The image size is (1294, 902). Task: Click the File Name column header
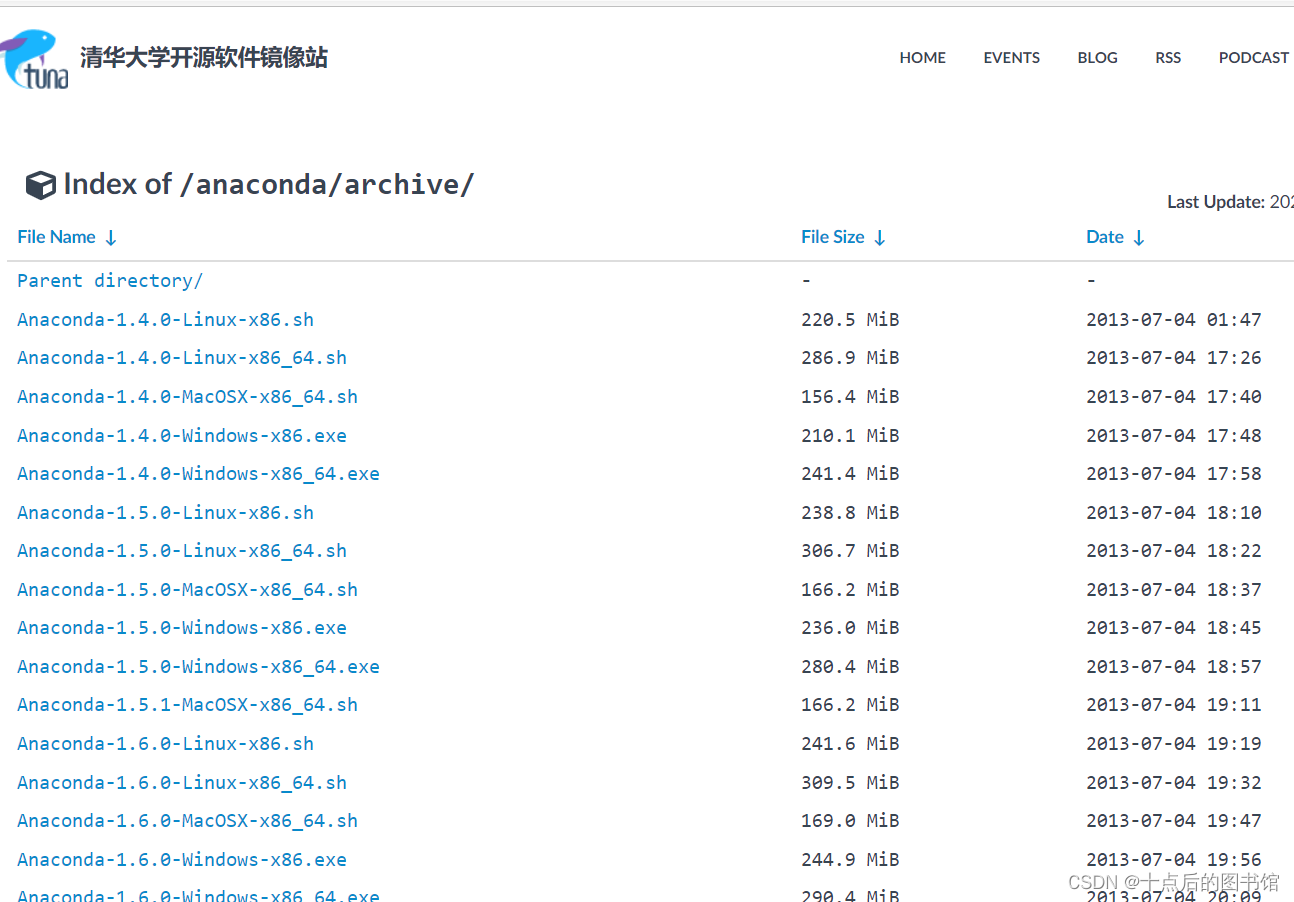(x=56, y=237)
